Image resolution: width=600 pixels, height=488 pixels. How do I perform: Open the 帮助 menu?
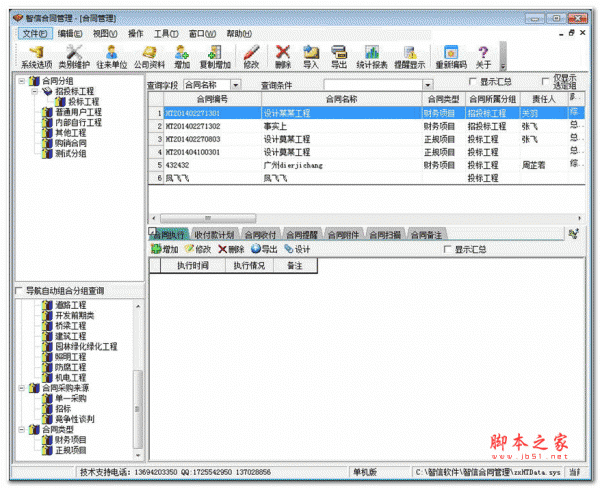(x=239, y=34)
